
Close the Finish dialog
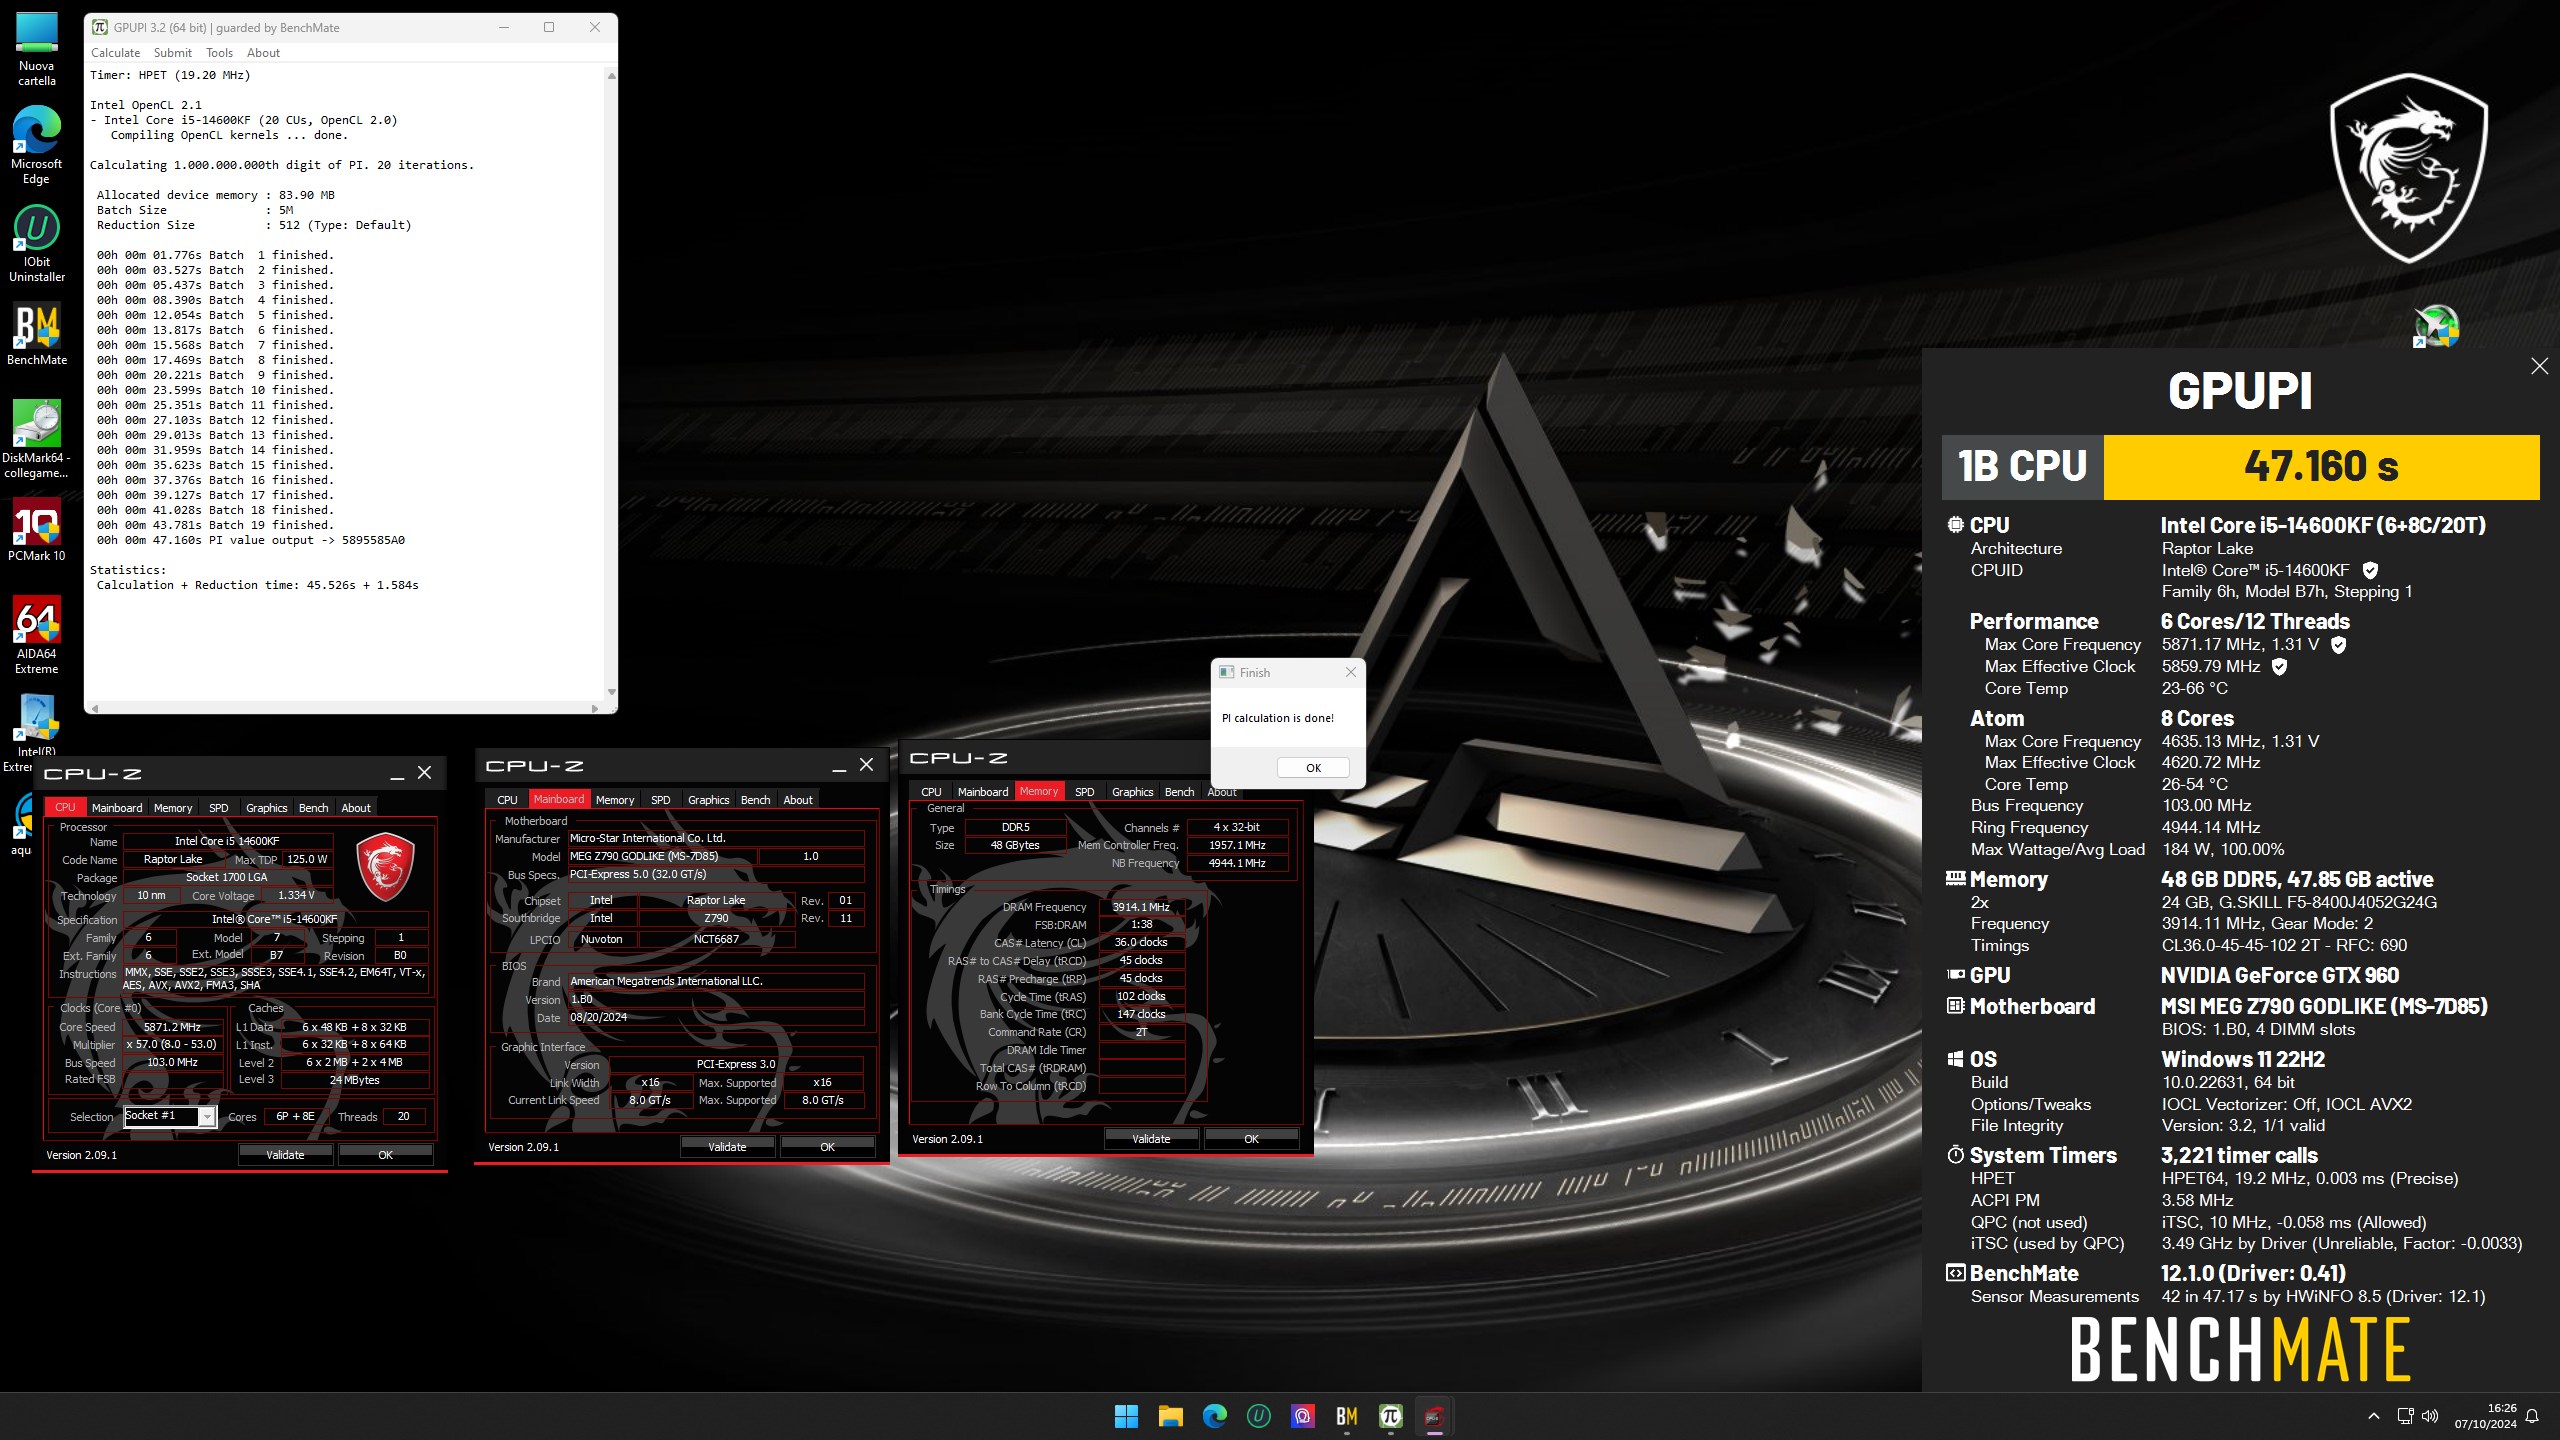click(1350, 672)
